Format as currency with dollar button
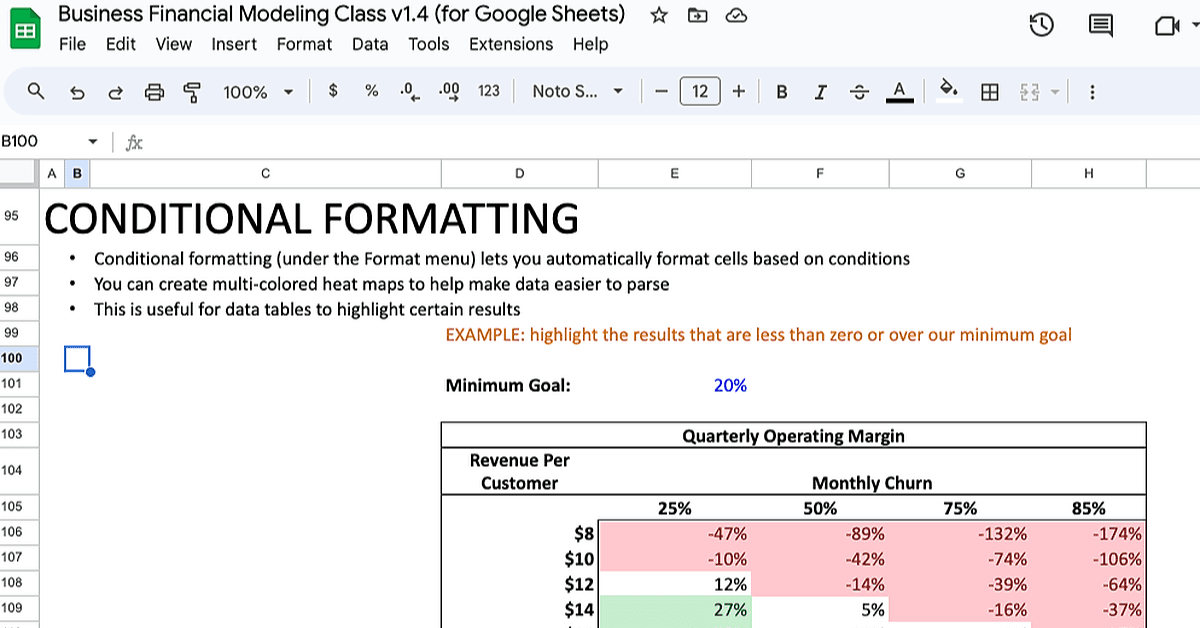This screenshot has height=628, width=1200. (333, 91)
